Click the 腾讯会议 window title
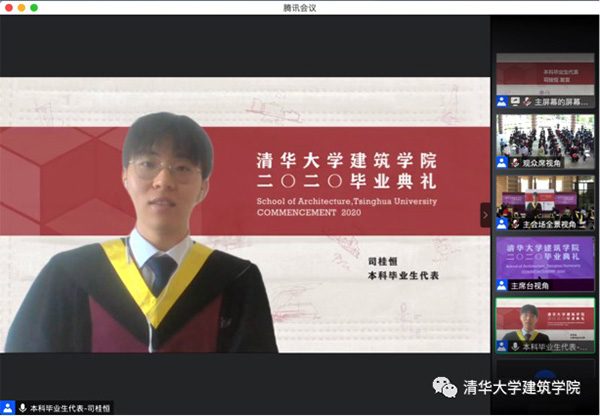This screenshot has height=416, width=600. tap(300, 8)
